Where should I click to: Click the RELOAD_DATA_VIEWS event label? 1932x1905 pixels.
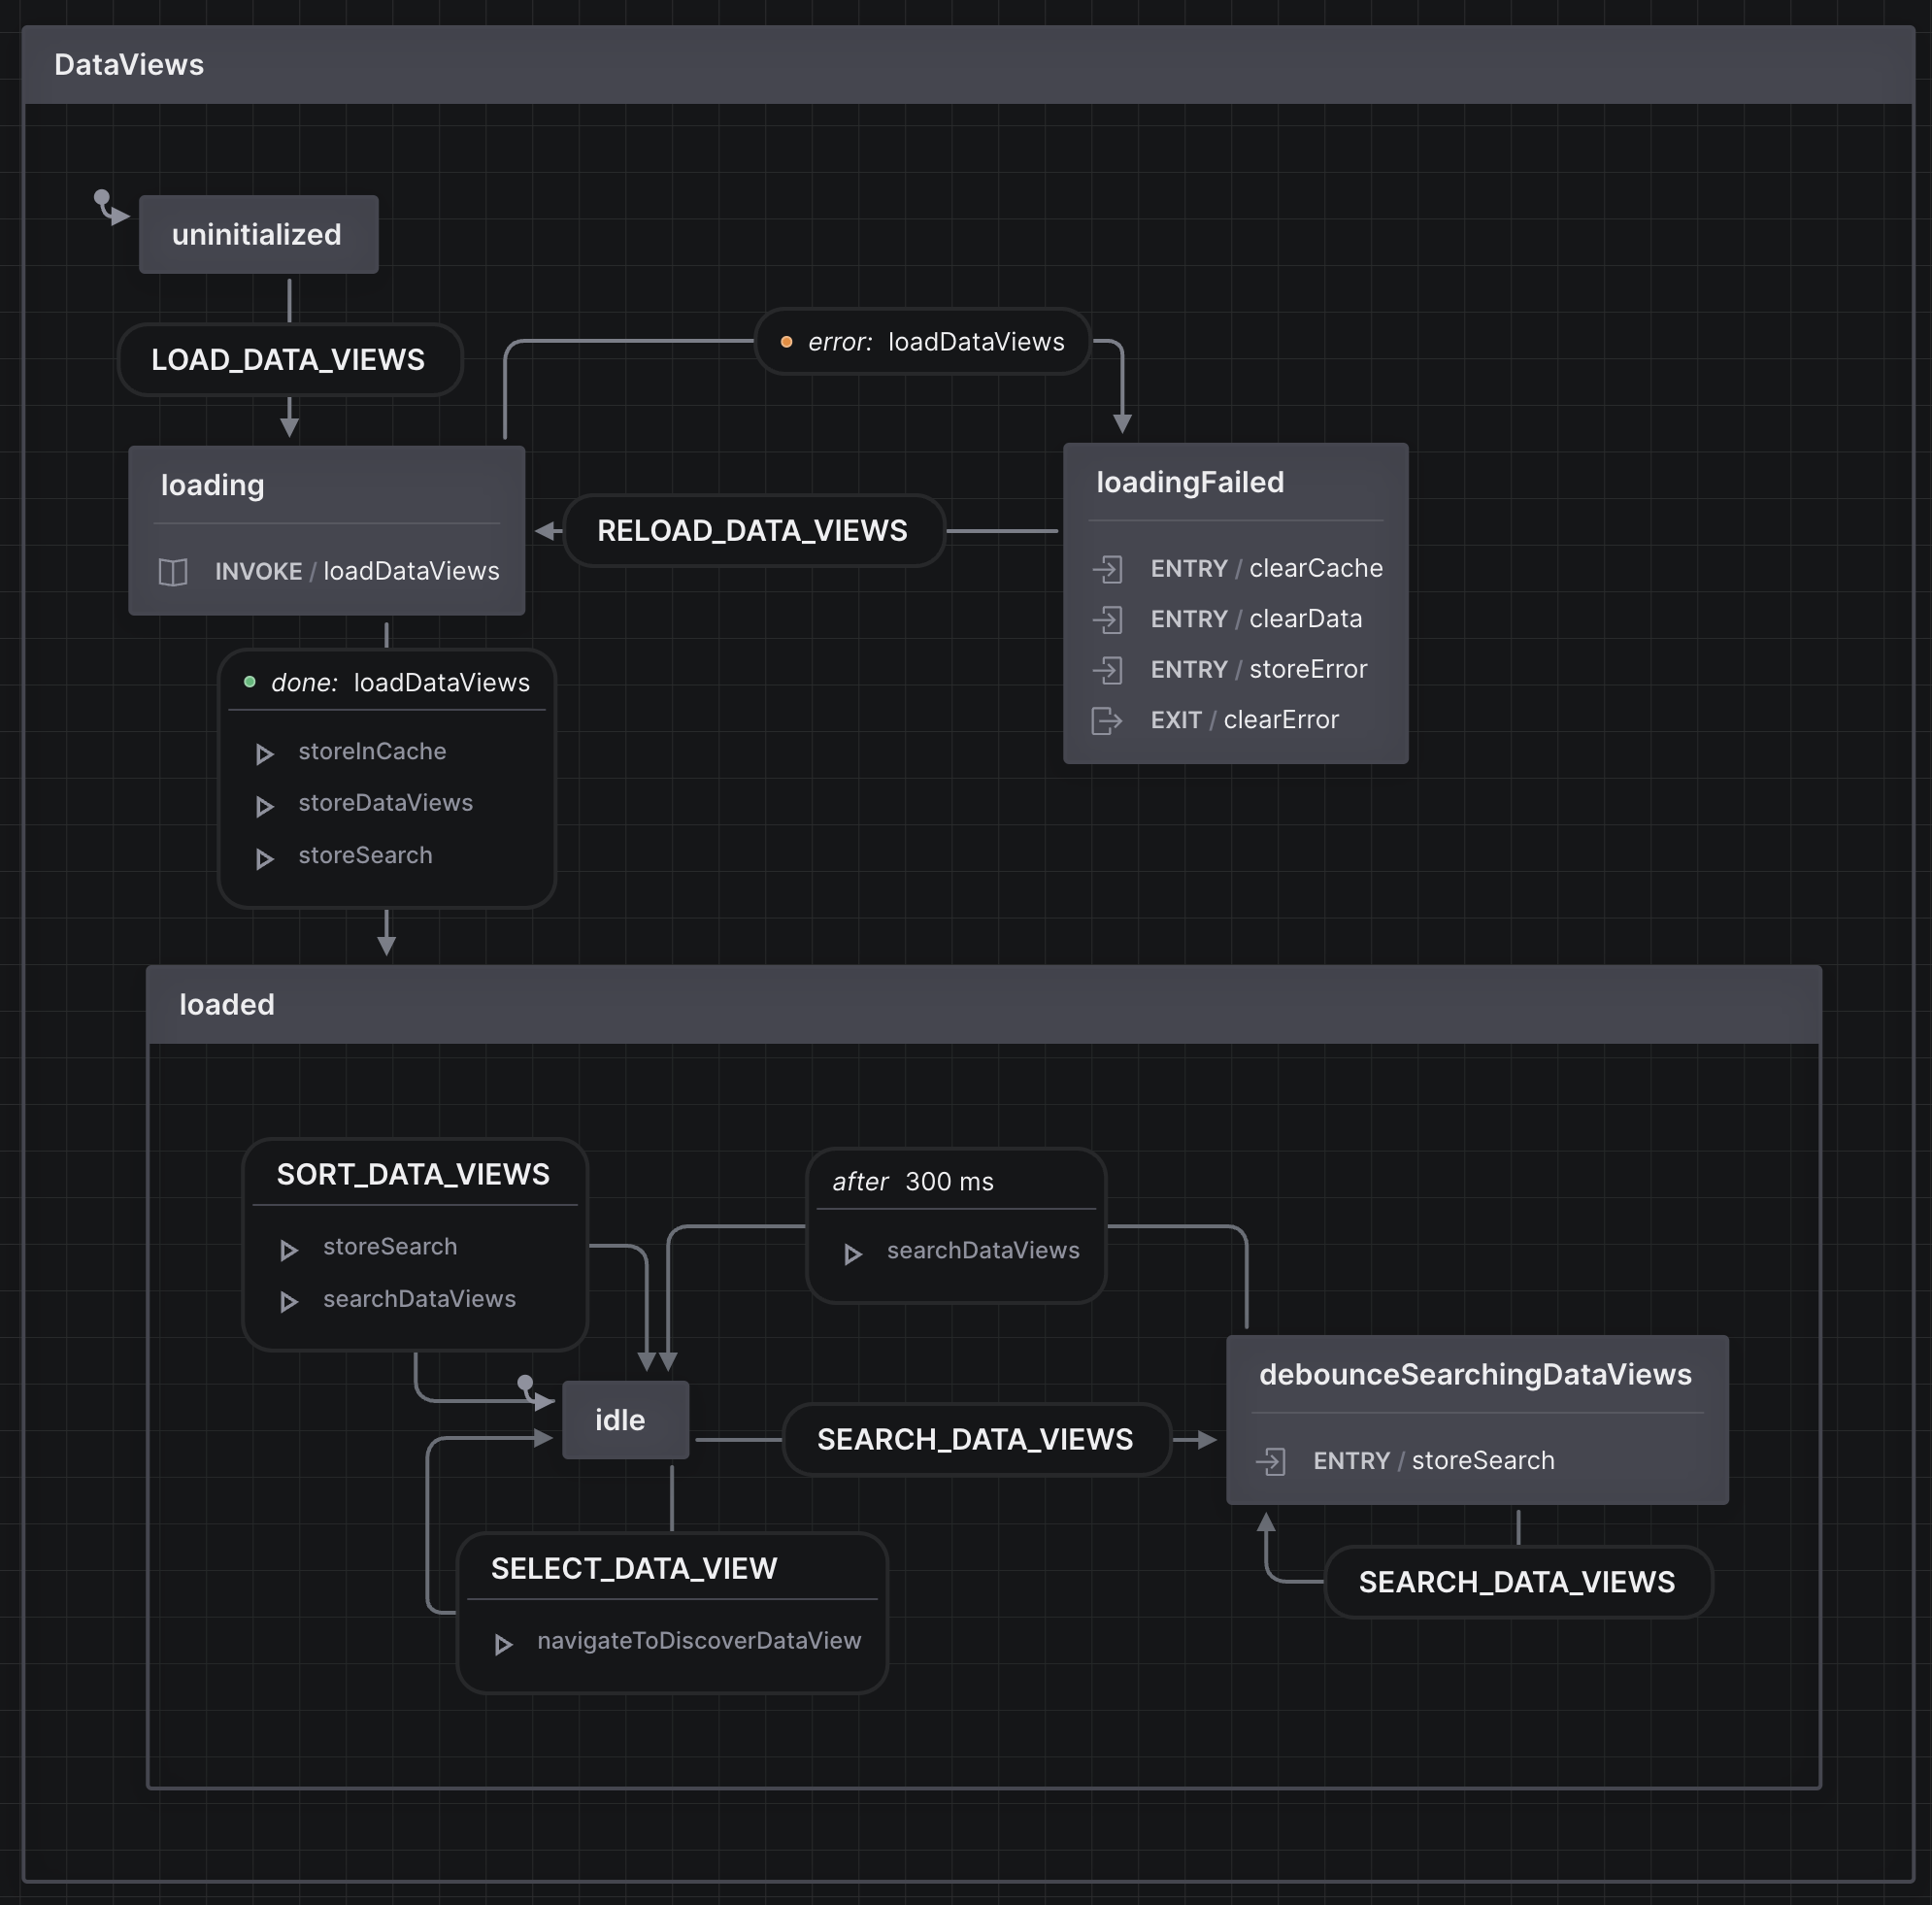coord(753,530)
